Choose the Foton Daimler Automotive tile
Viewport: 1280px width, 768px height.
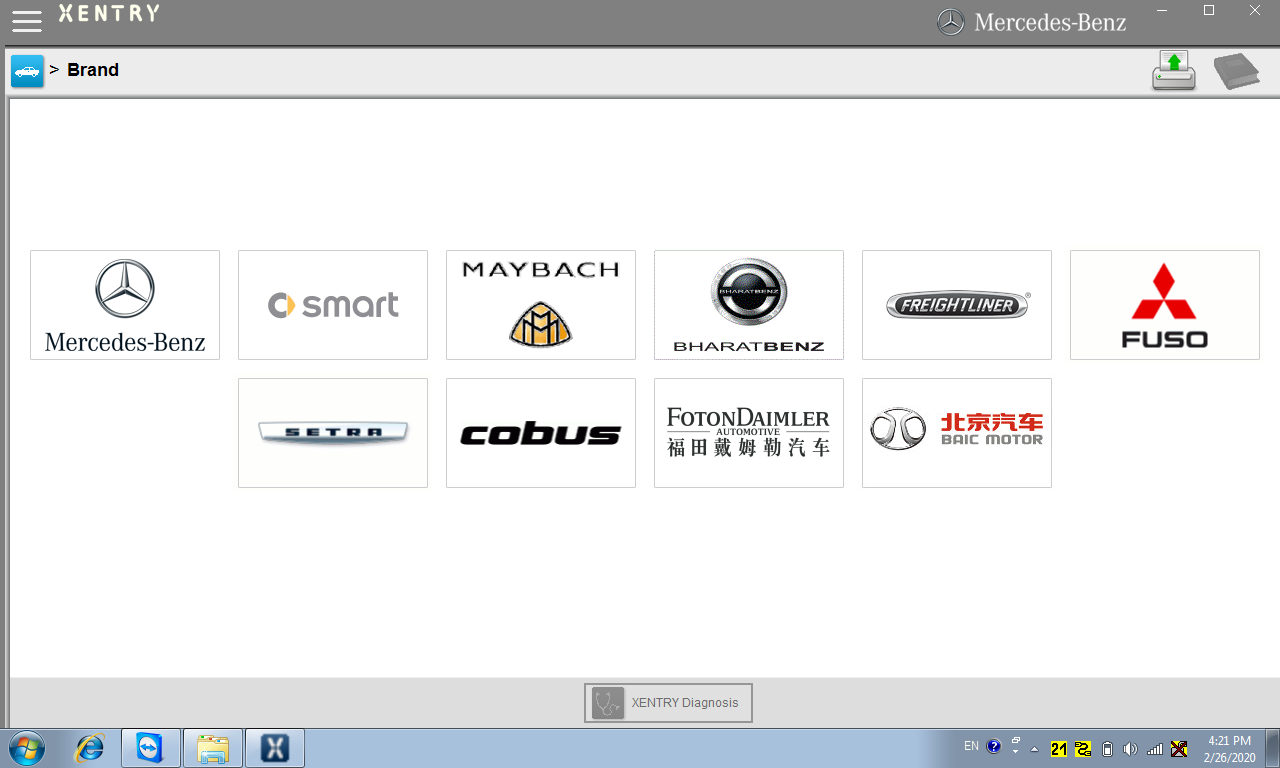[x=749, y=433]
